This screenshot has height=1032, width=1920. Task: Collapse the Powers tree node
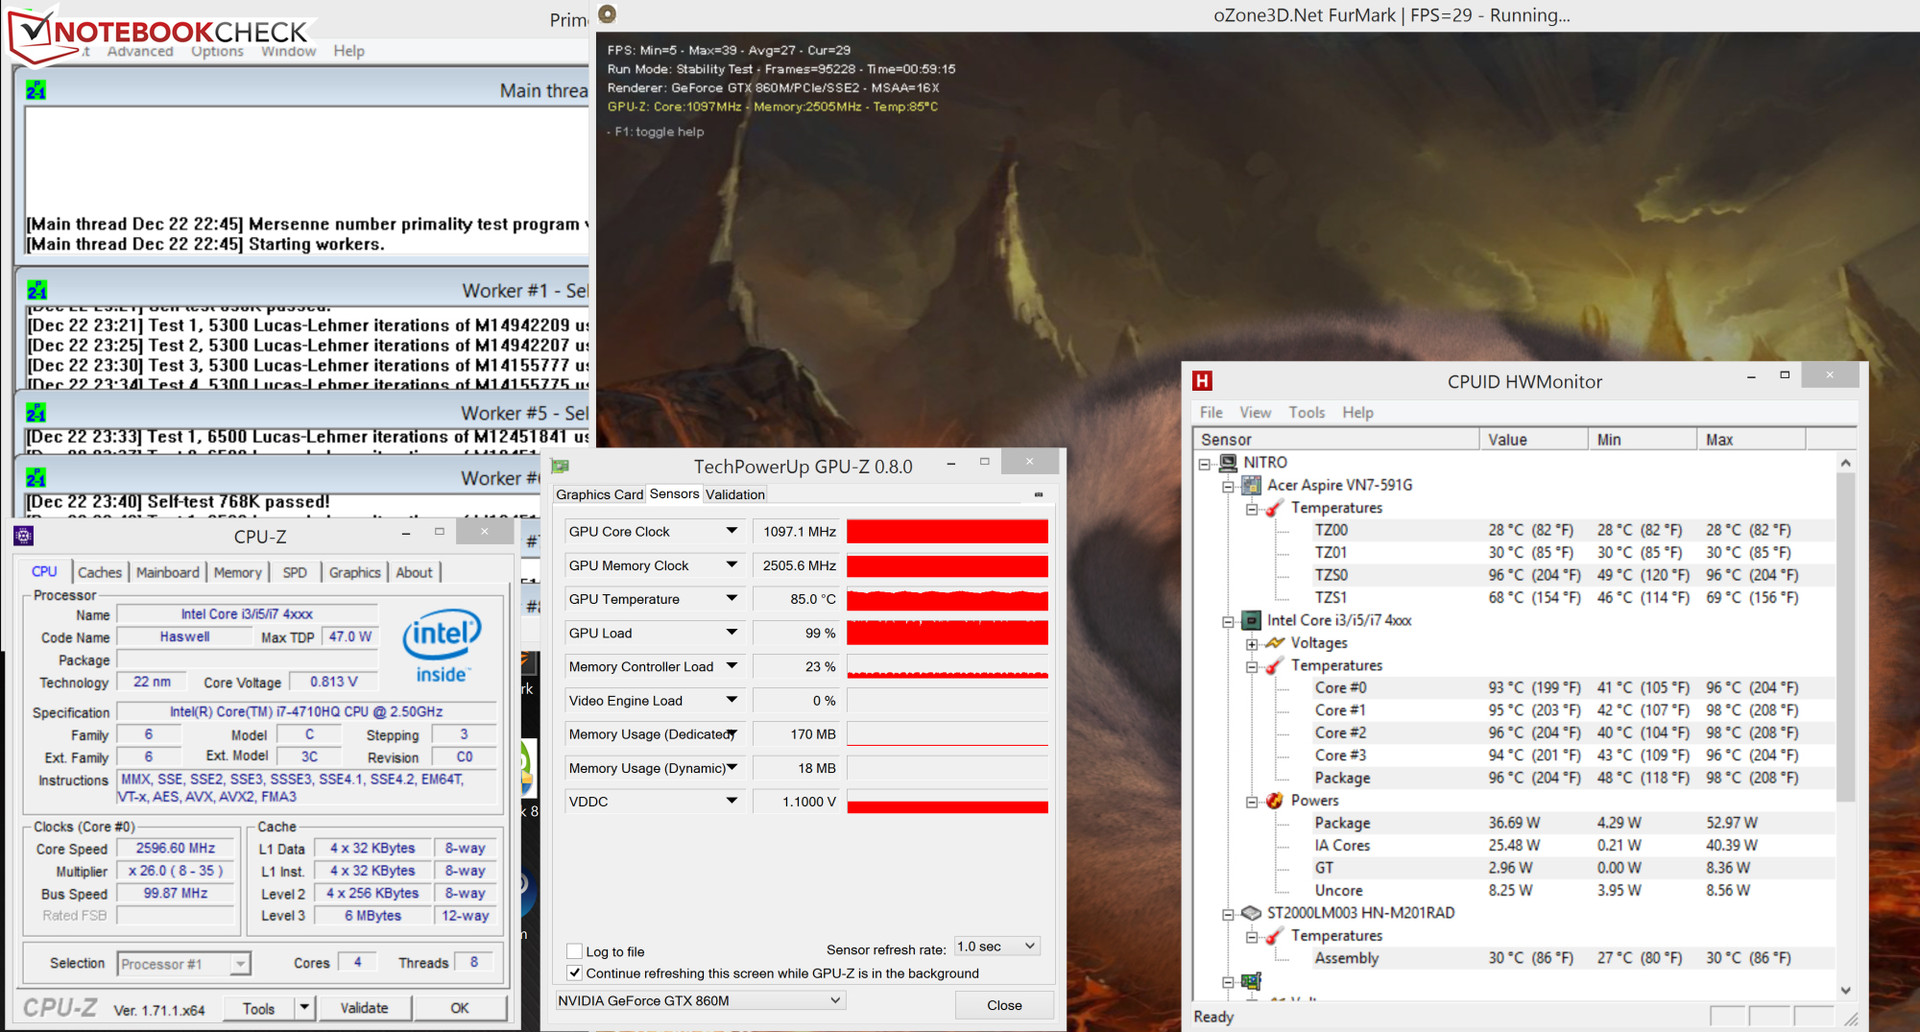click(1252, 801)
